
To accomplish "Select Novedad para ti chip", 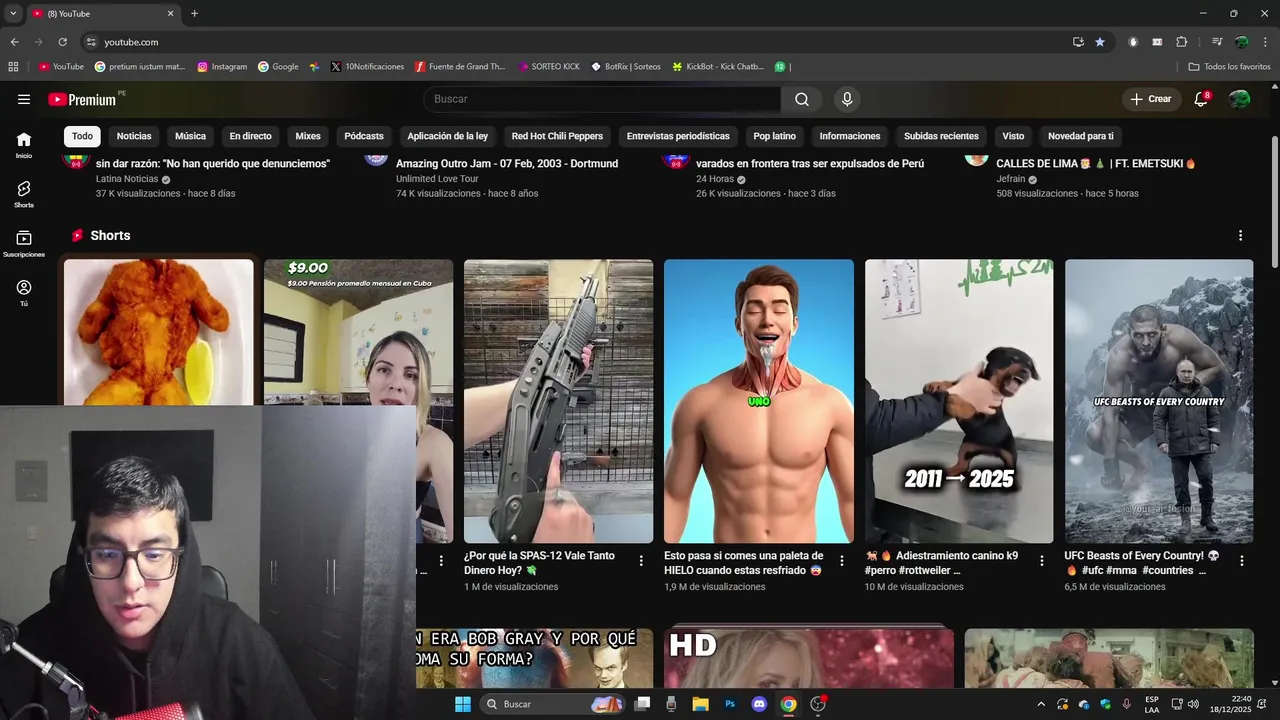I will point(1080,136).
